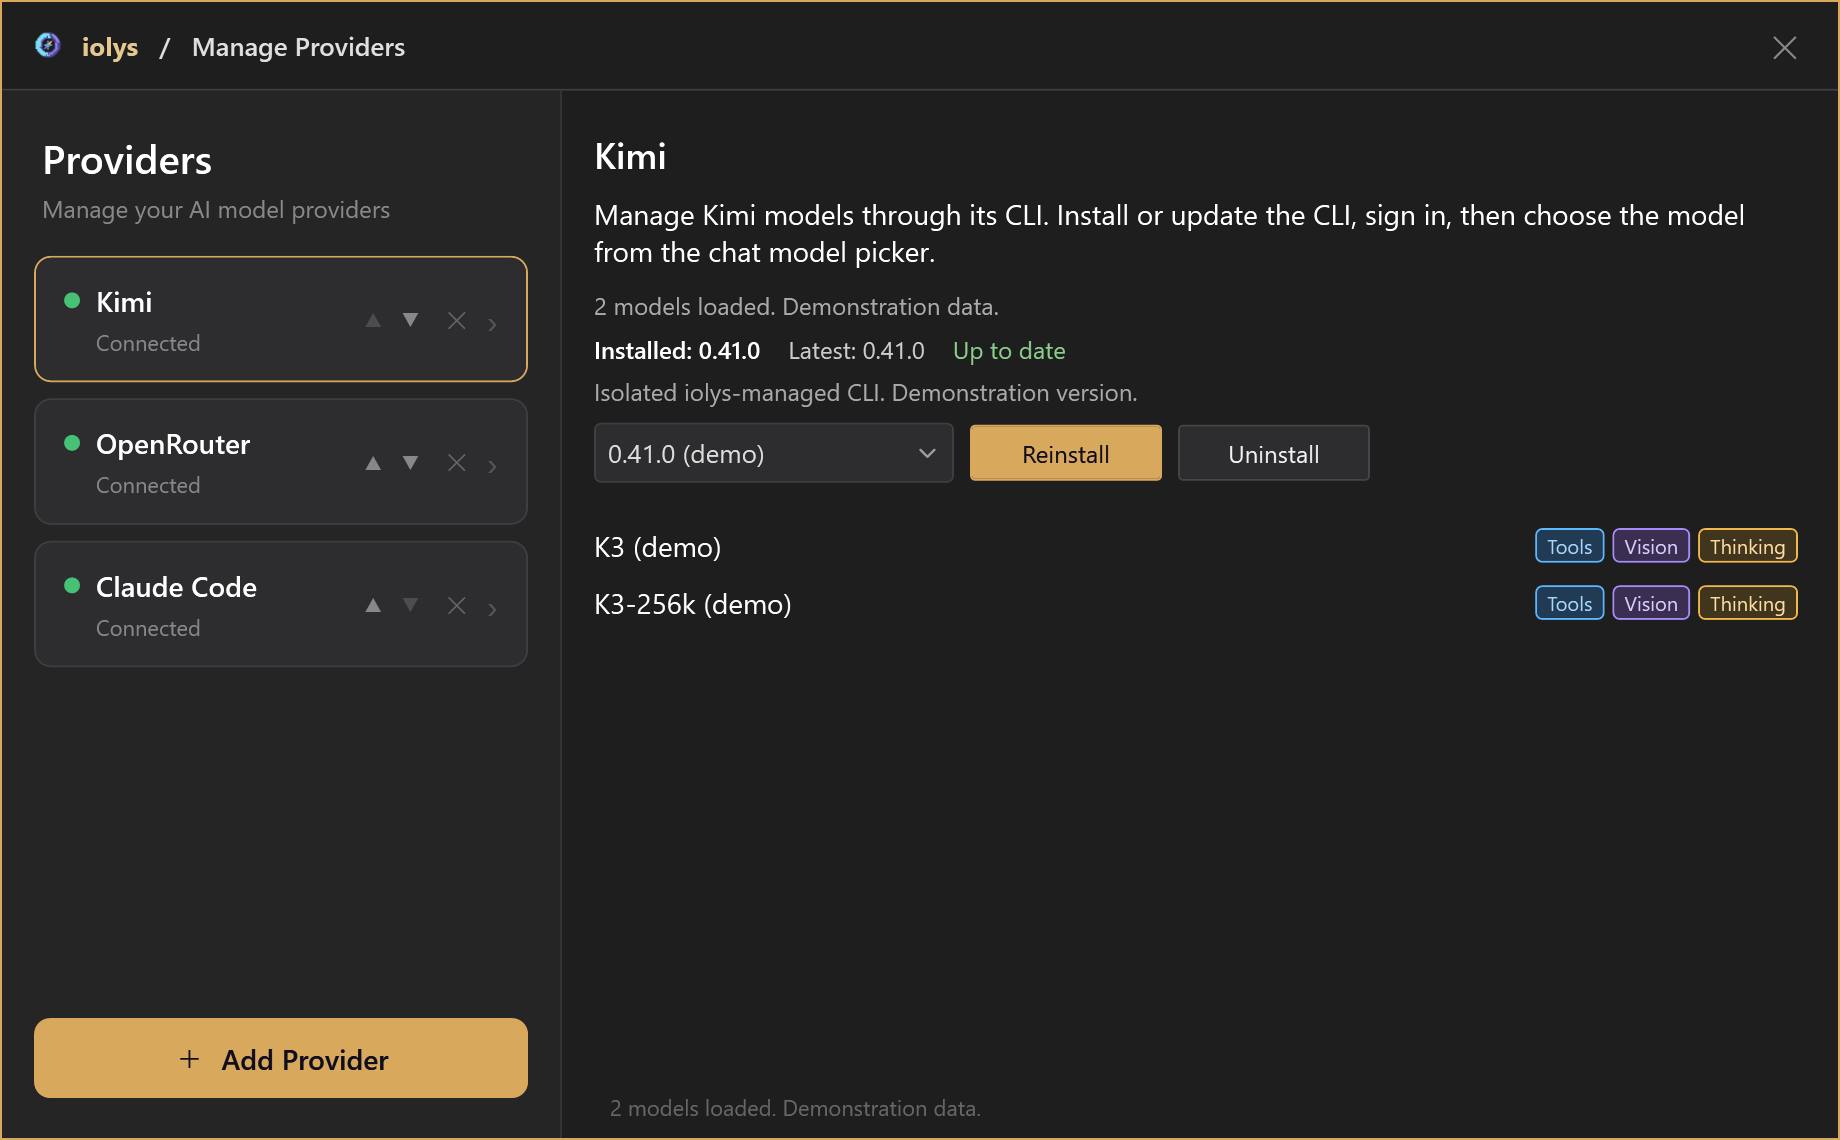Click 'Latest: 0.41.0' text

856,351
